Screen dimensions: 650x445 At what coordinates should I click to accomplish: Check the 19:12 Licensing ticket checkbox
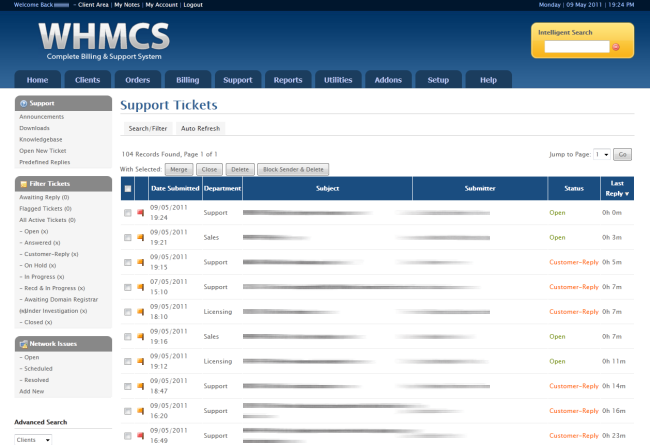click(128, 362)
